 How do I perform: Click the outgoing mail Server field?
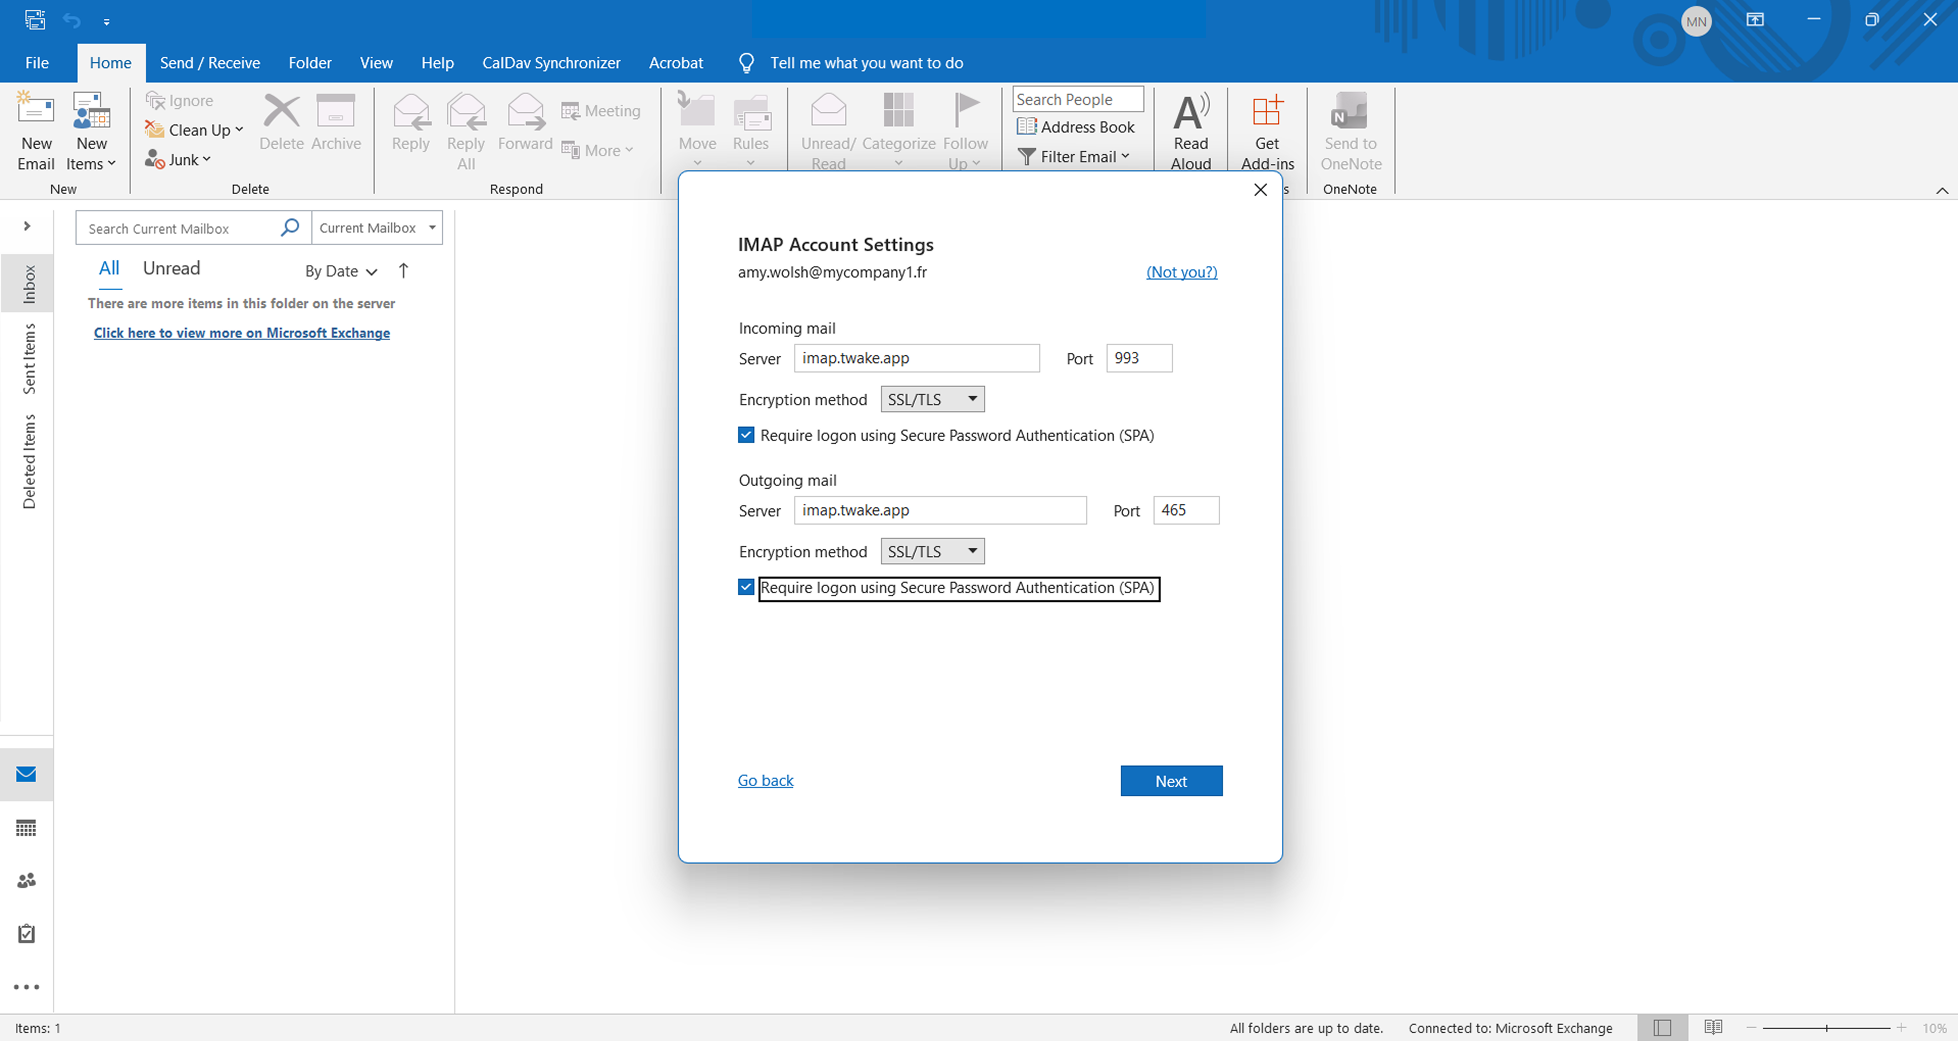pos(940,510)
